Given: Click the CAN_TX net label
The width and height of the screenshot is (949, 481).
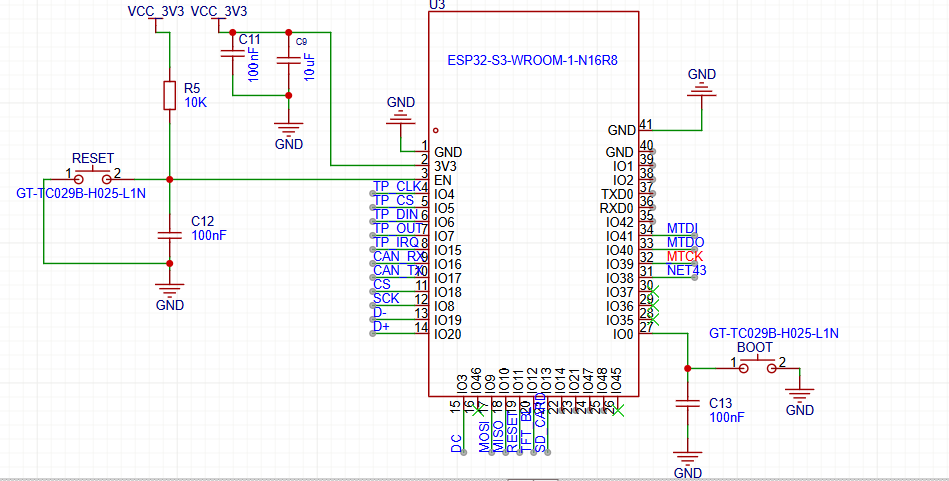Looking at the screenshot, I should 397,270.
